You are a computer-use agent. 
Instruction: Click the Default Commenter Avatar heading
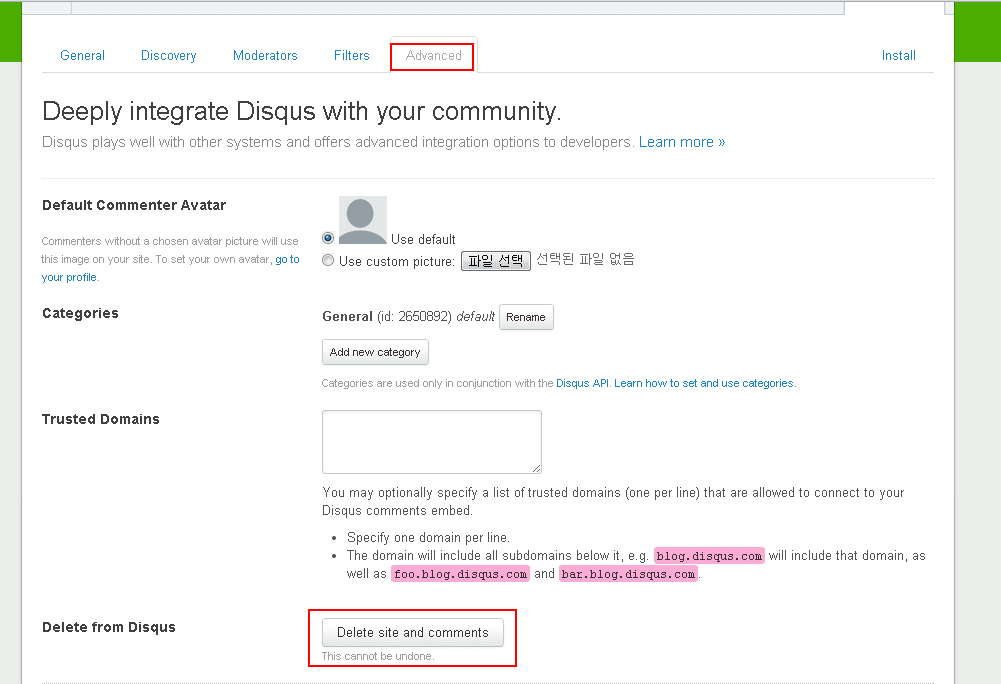pos(134,205)
